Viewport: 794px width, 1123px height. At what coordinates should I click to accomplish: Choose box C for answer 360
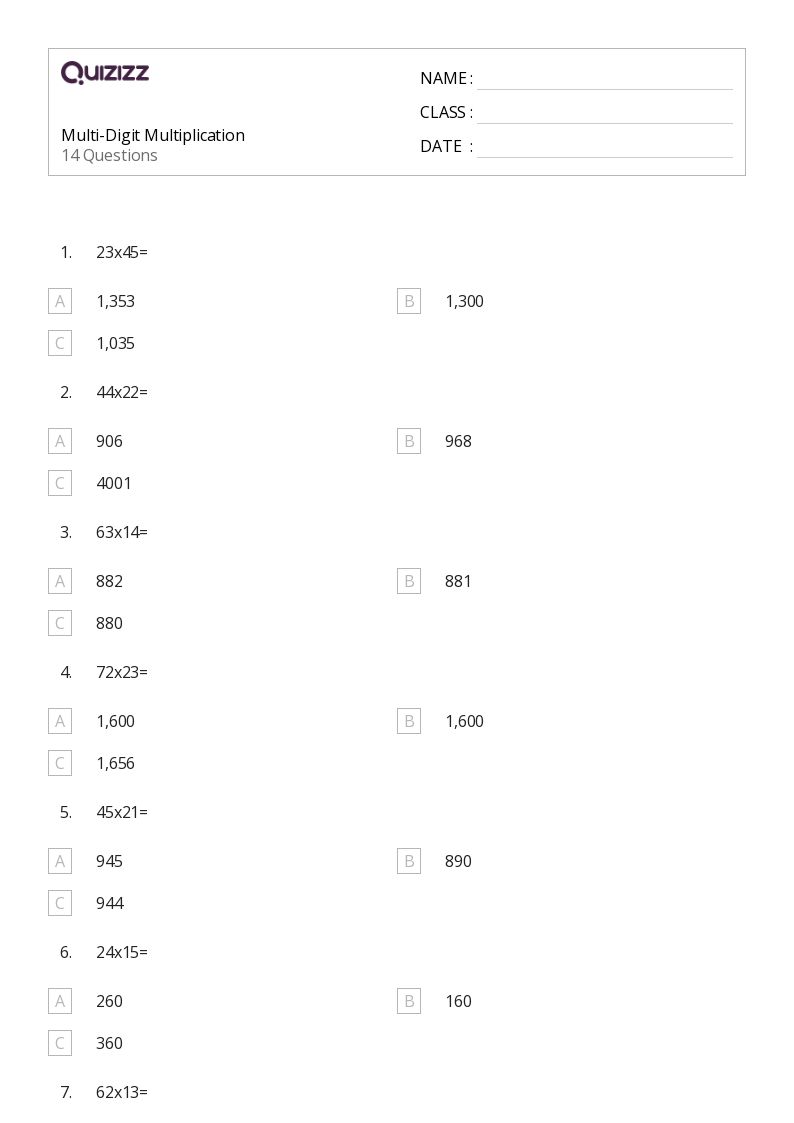coord(60,1043)
